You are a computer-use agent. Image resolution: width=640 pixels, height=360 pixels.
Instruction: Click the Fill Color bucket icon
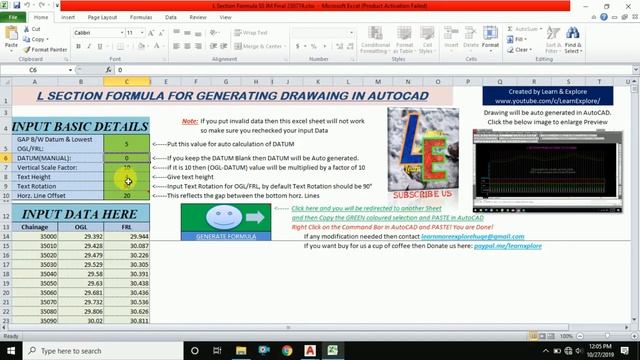(x=141, y=46)
